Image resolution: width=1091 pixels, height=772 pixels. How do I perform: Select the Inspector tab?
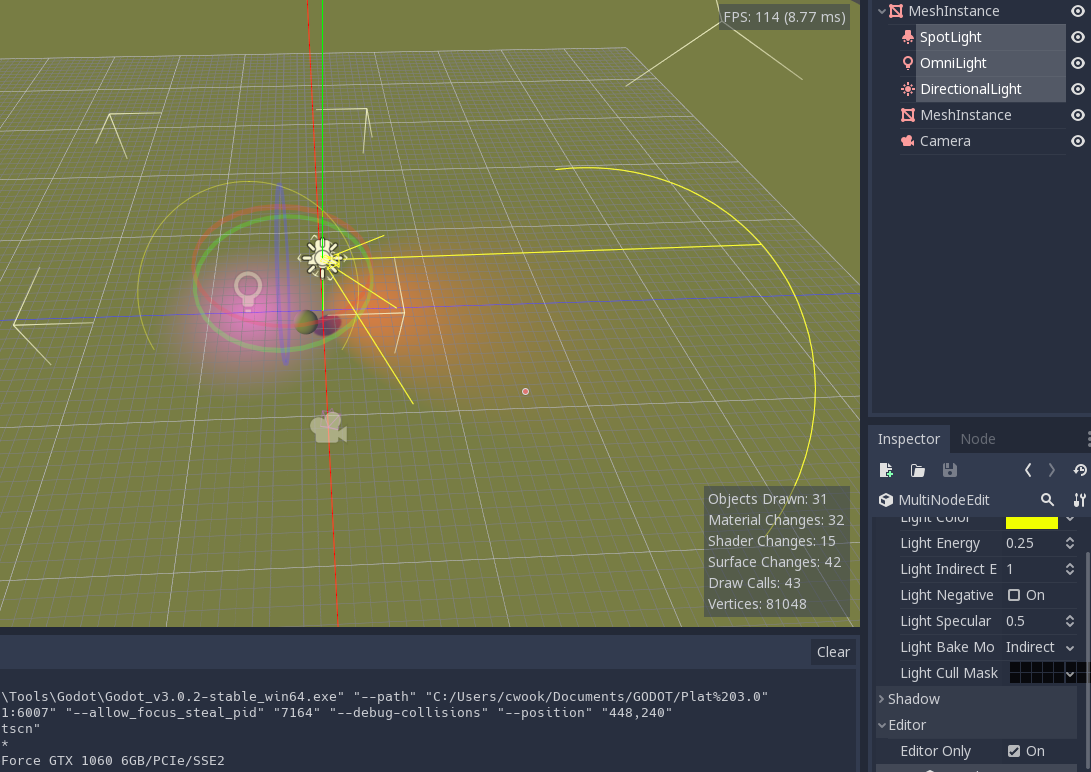(x=908, y=438)
